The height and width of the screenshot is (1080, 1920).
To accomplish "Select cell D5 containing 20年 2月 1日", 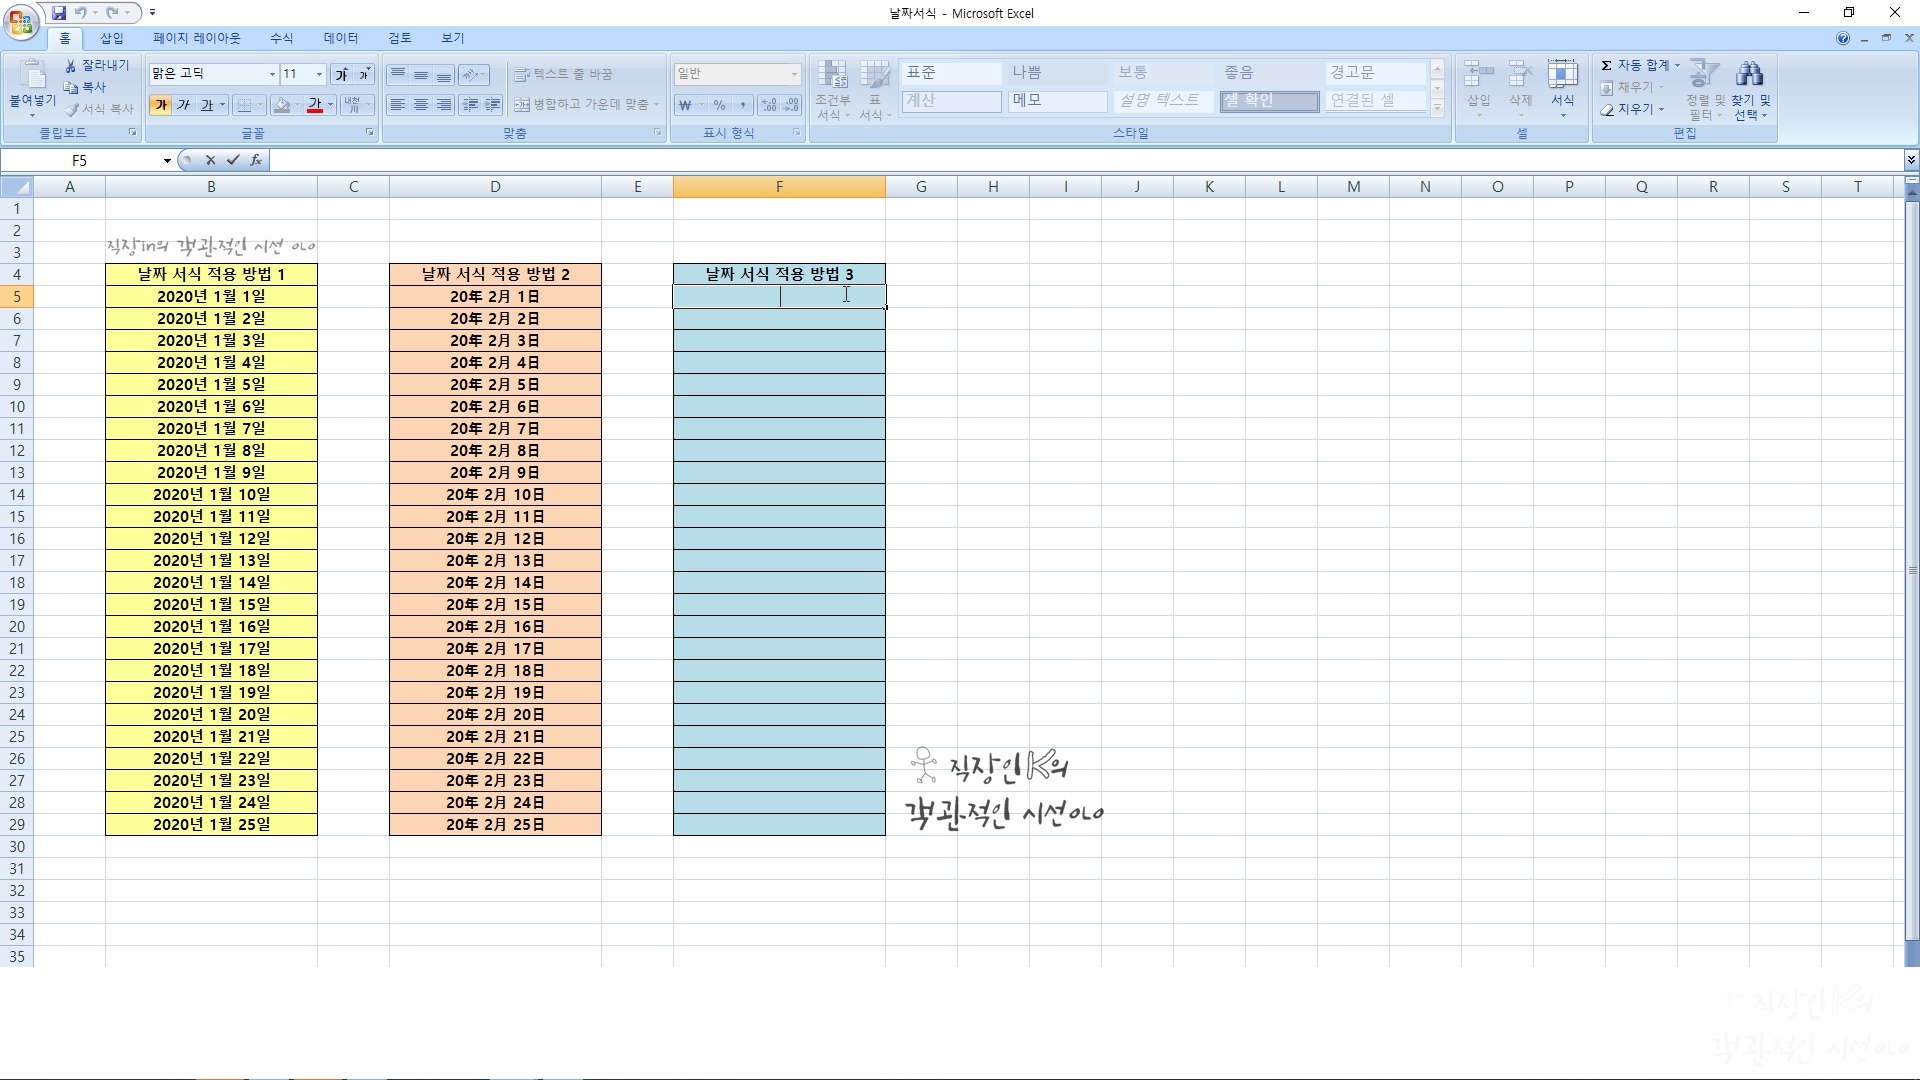I will 495,297.
